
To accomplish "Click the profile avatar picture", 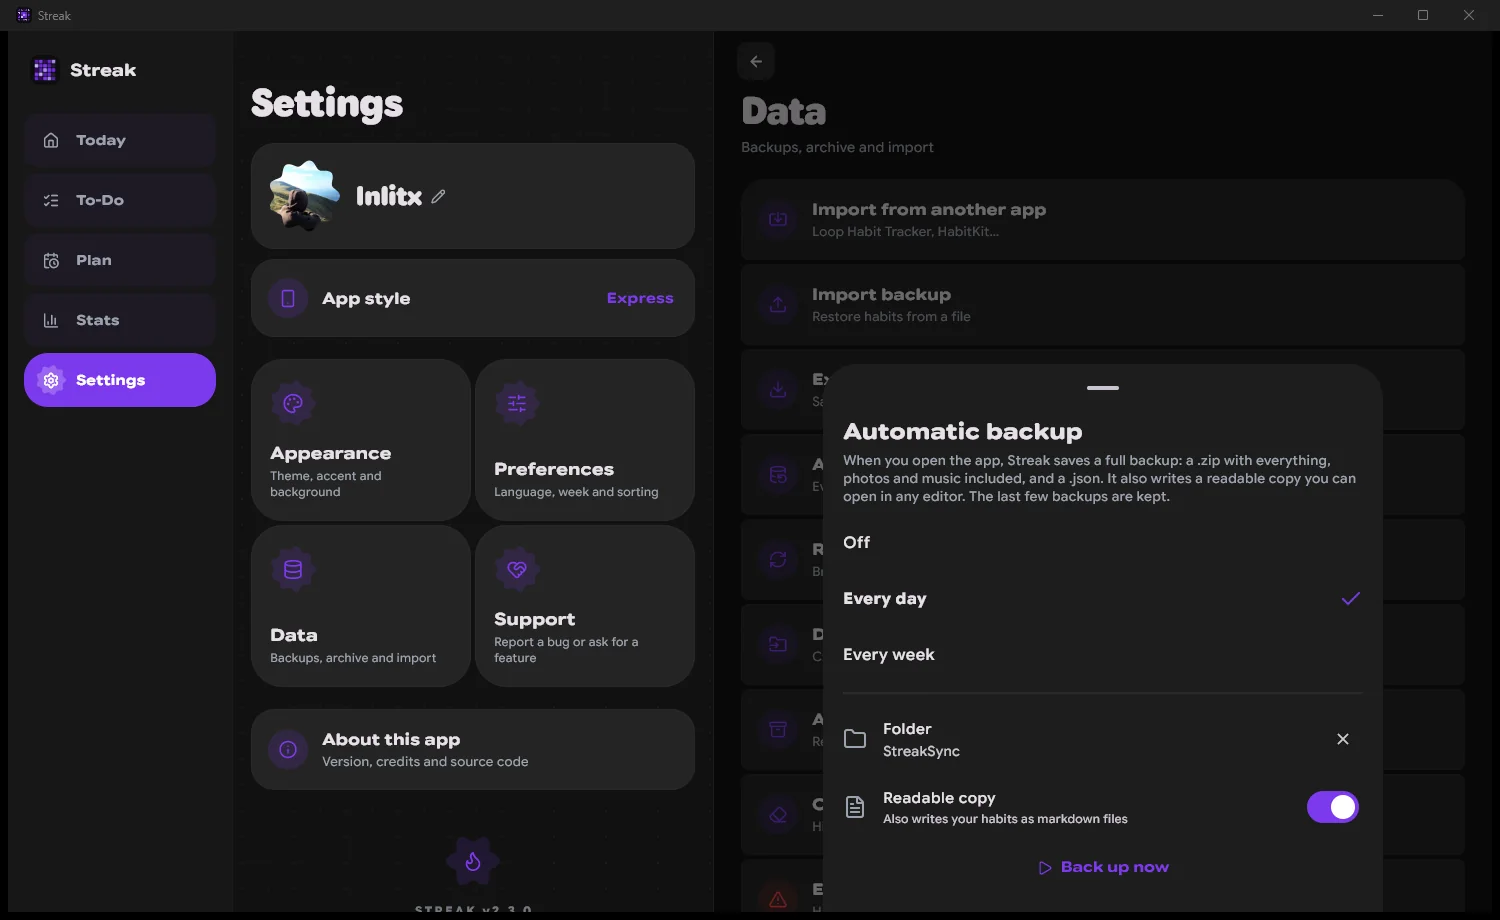I will tap(304, 196).
